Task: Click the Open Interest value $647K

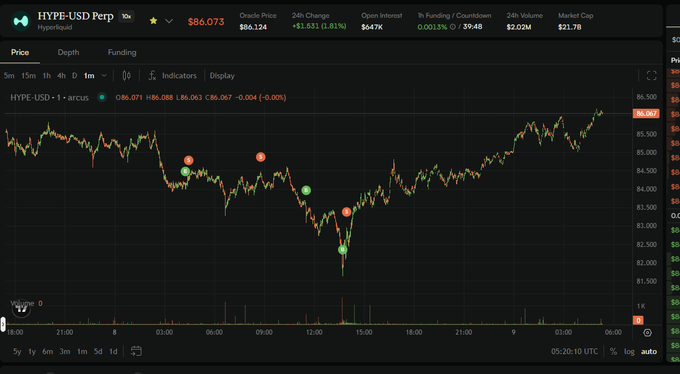Action: [372, 27]
